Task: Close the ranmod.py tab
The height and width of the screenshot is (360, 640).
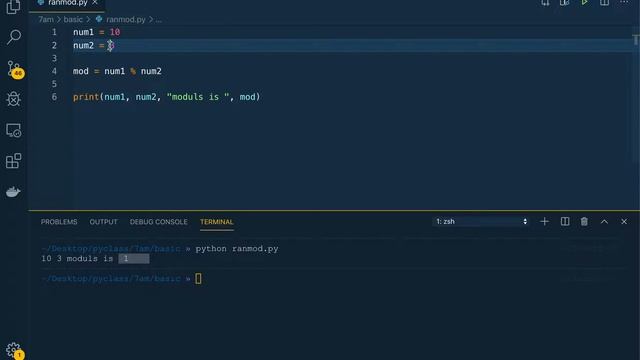Action: (x=95, y=2)
